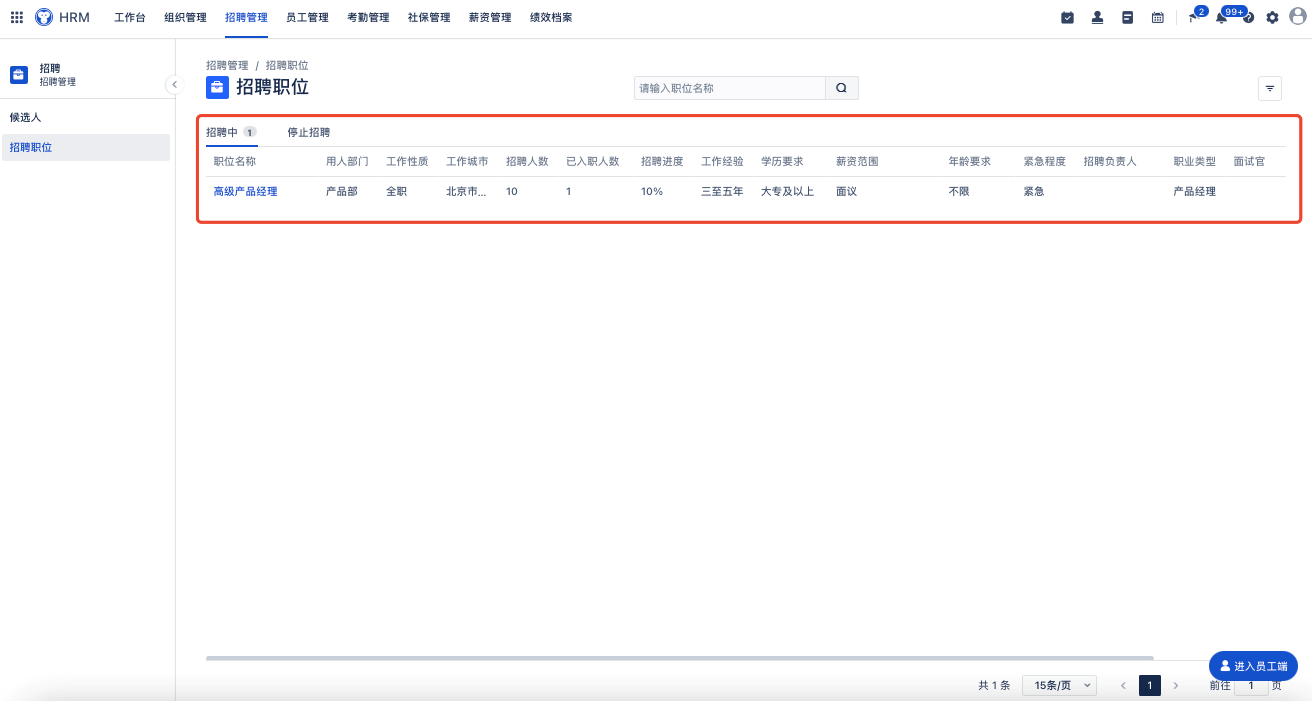Open the document note icon
The height and width of the screenshot is (701, 1312).
pos(1127,17)
